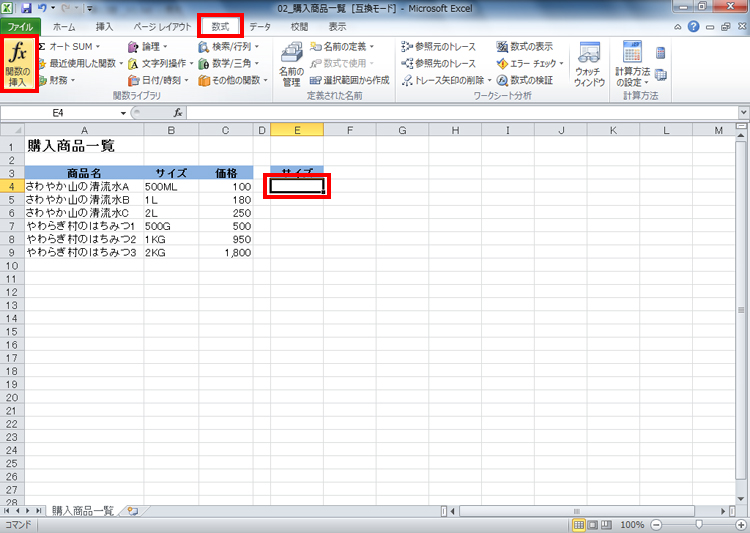Screen dimensions: 750x533
Task: Switch to Page Layout view in status bar
Action: pos(593,525)
